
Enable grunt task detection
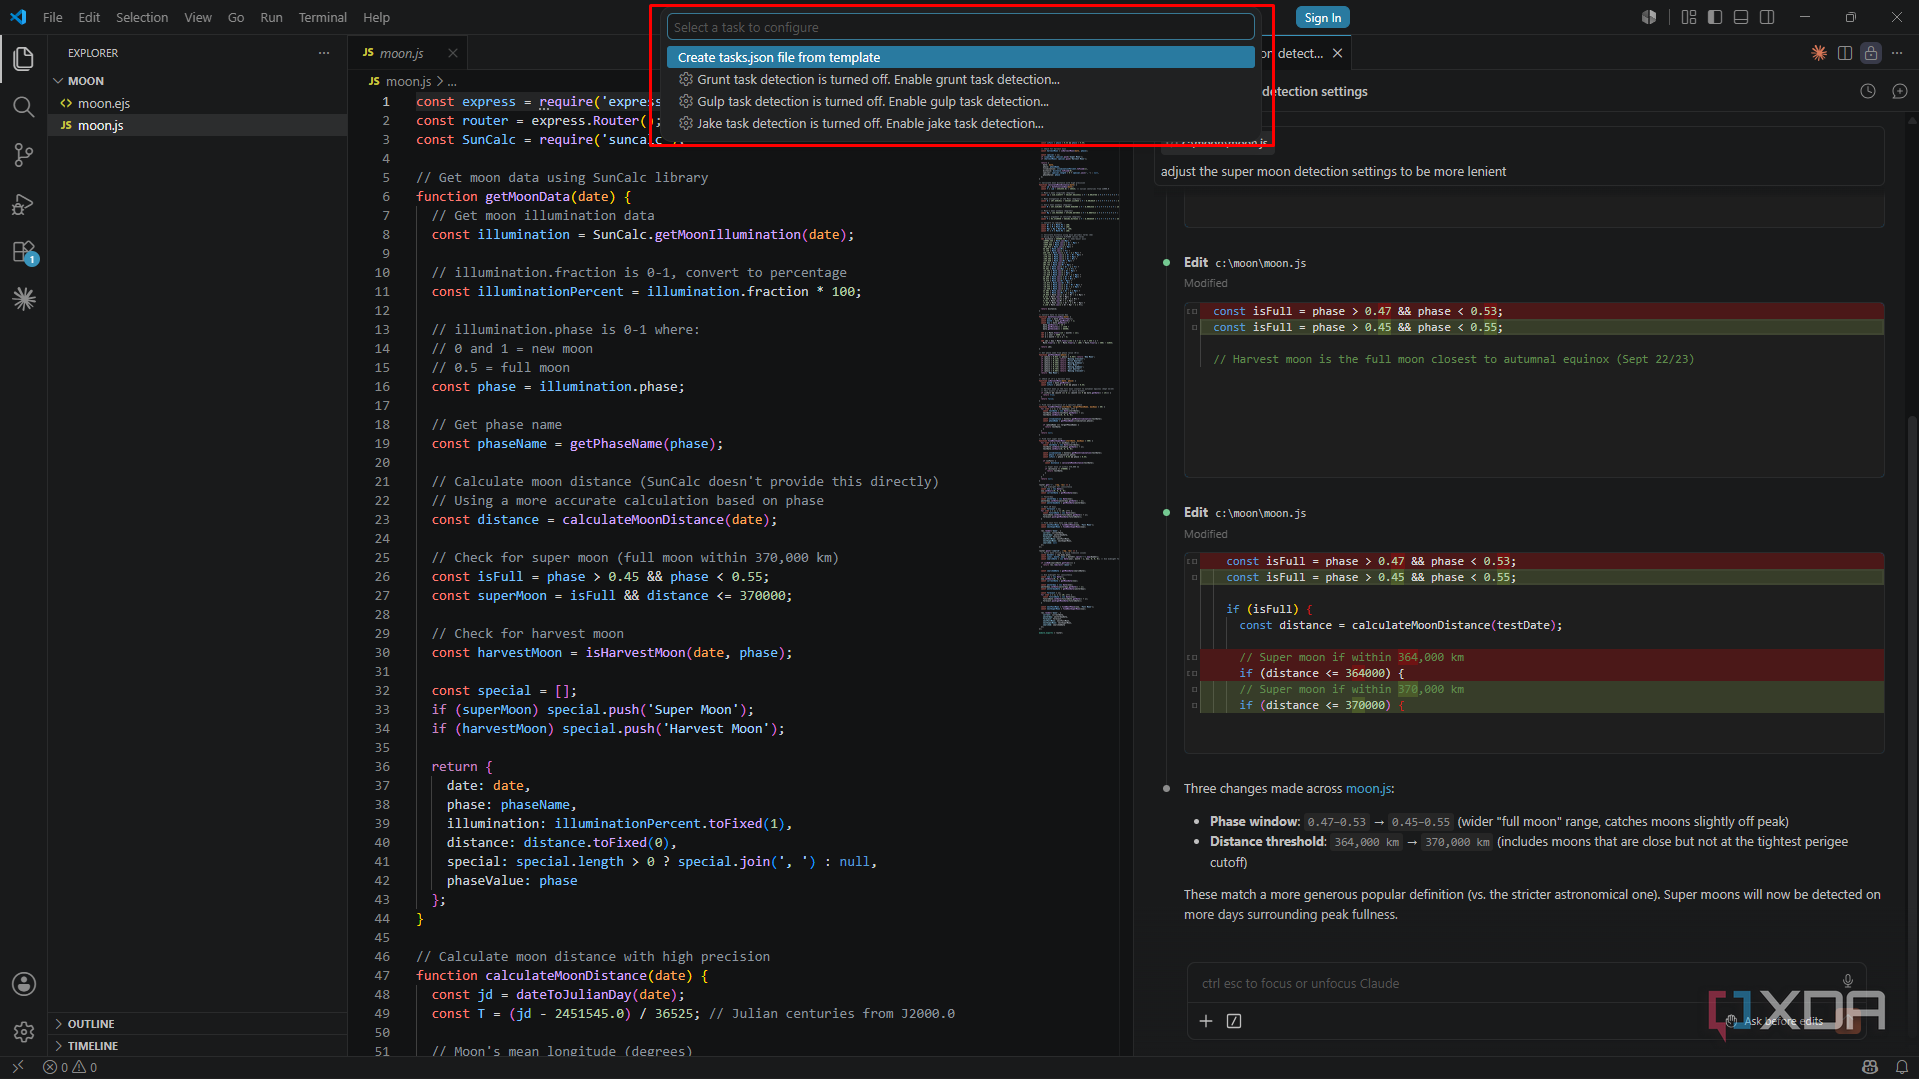pyautogui.click(x=960, y=79)
